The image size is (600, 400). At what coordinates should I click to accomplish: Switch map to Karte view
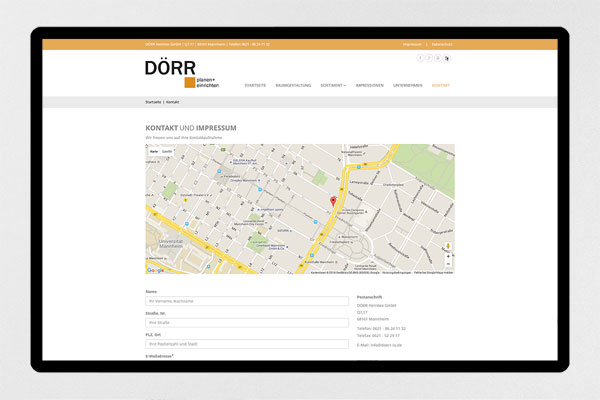click(x=153, y=151)
